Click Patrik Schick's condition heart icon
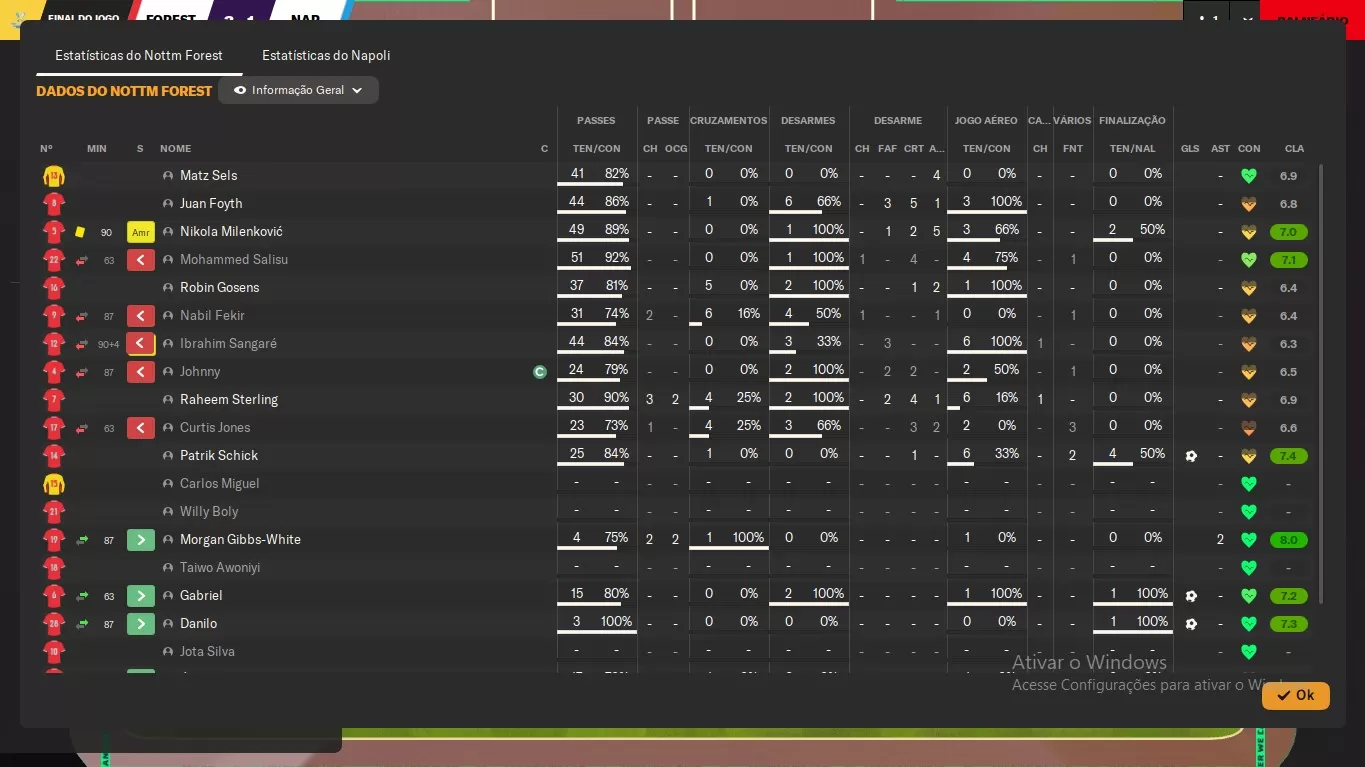1365x767 pixels. pyautogui.click(x=1248, y=456)
